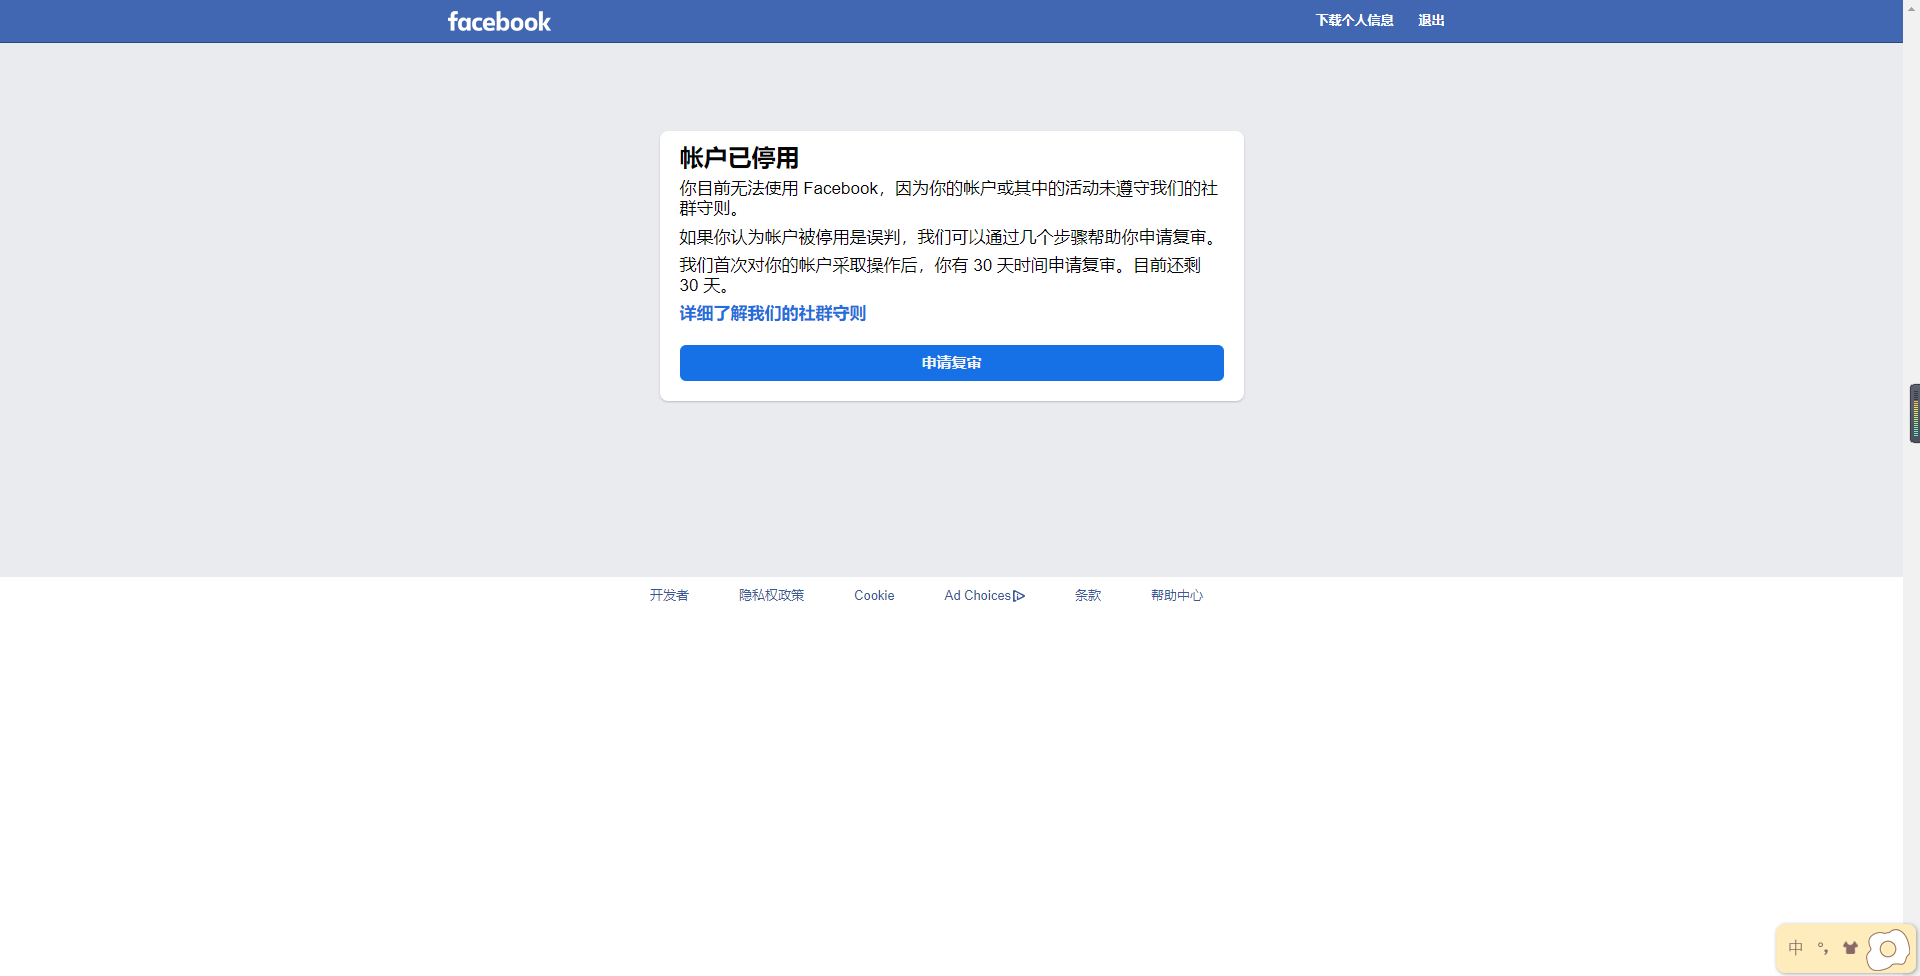This screenshot has width=1920, height=976.
Task: Toggle the IME punctuation mode icon
Action: (1823, 948)
